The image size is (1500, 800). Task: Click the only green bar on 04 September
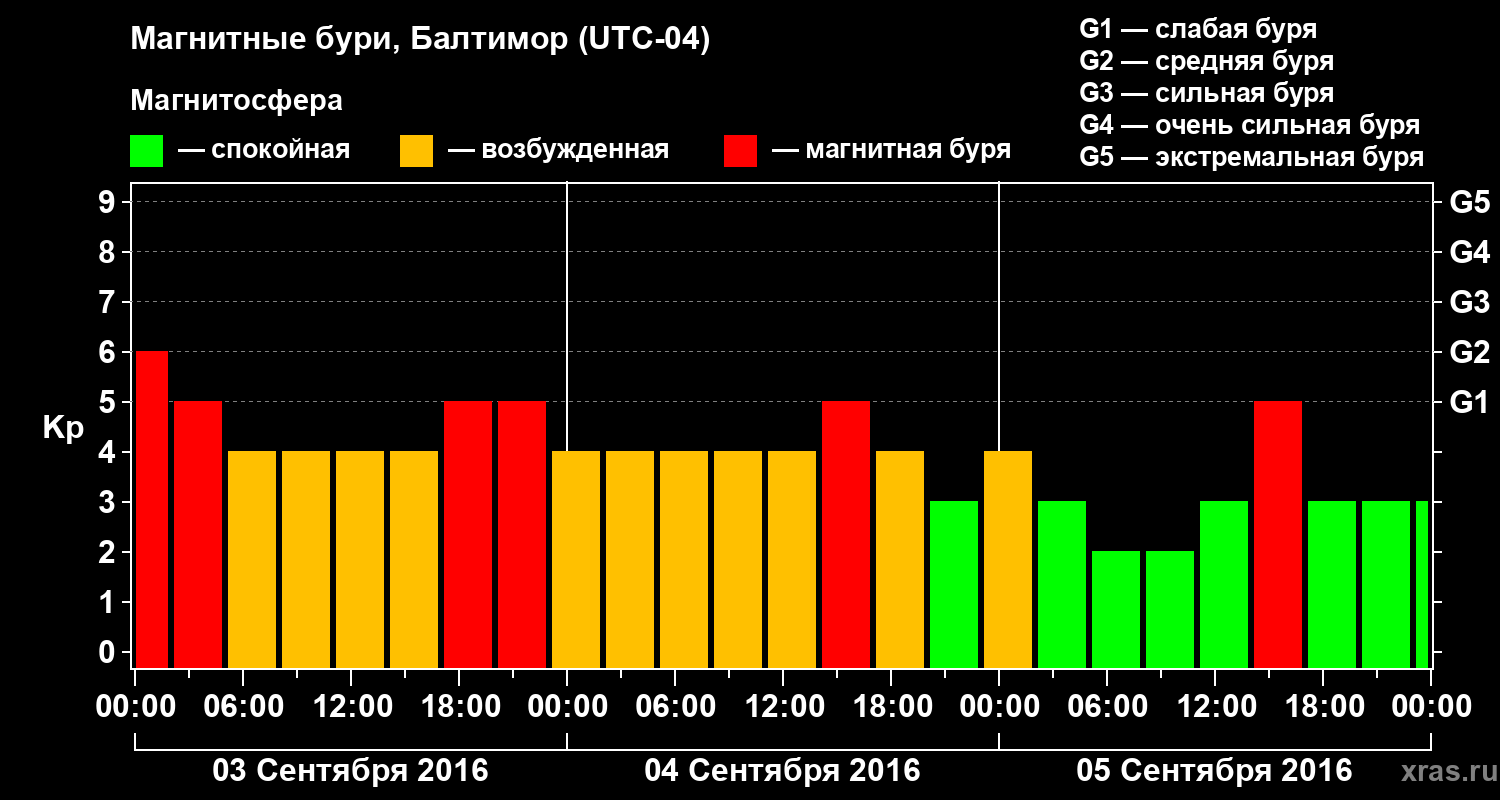pyautogui.click(x=954, y=585)
